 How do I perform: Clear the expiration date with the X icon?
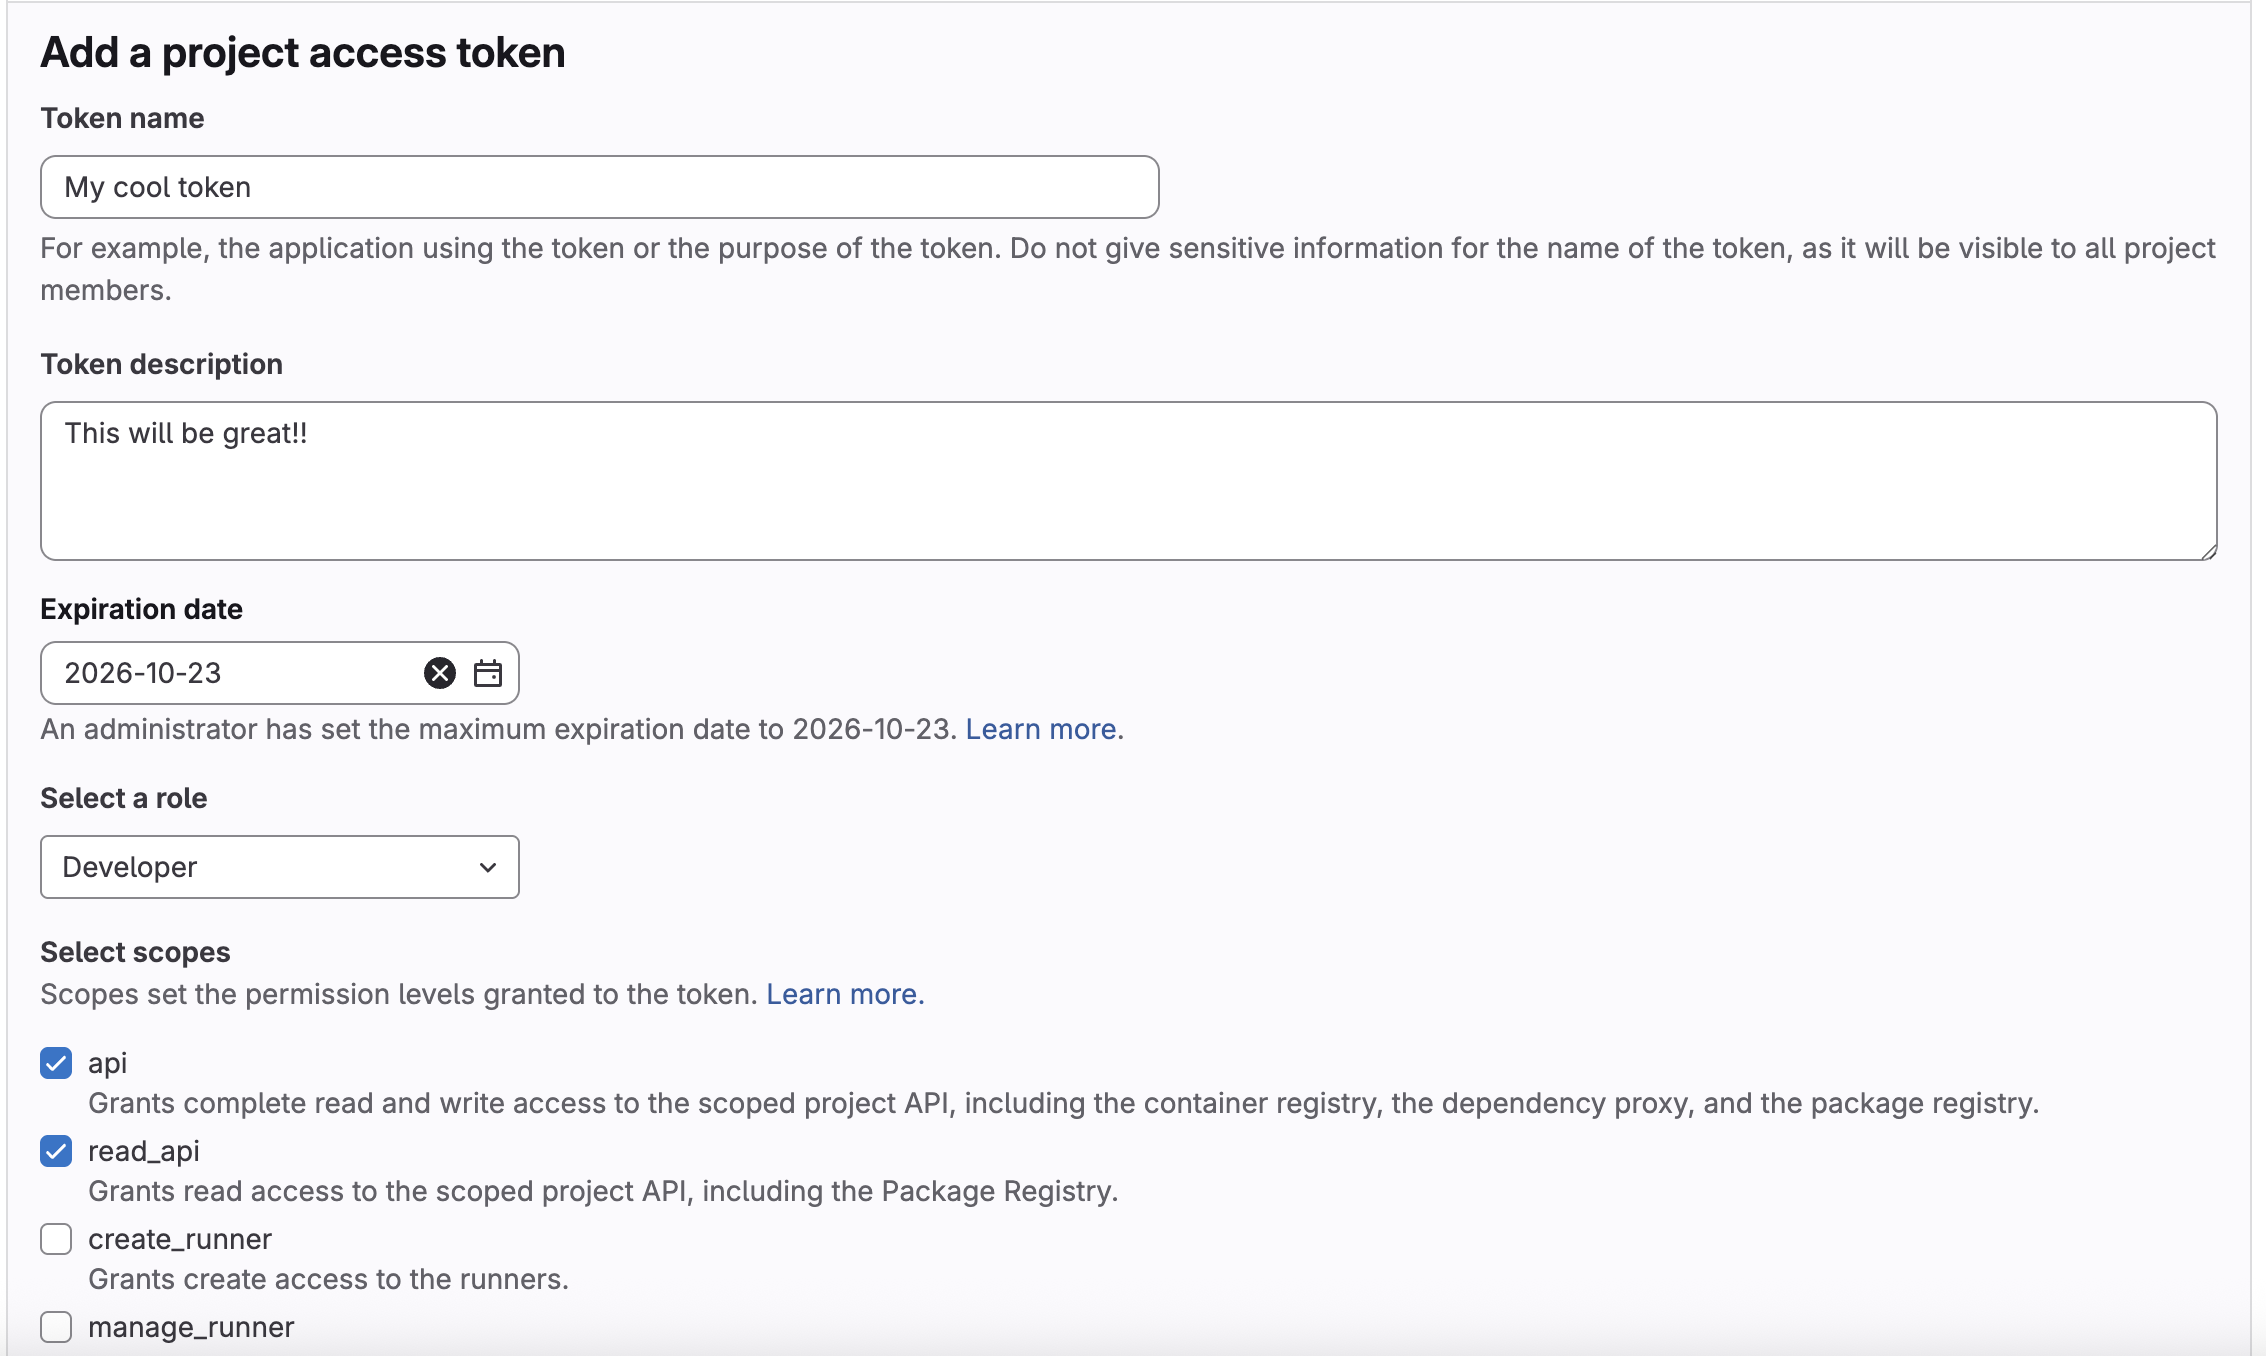[x=439, y=673]
